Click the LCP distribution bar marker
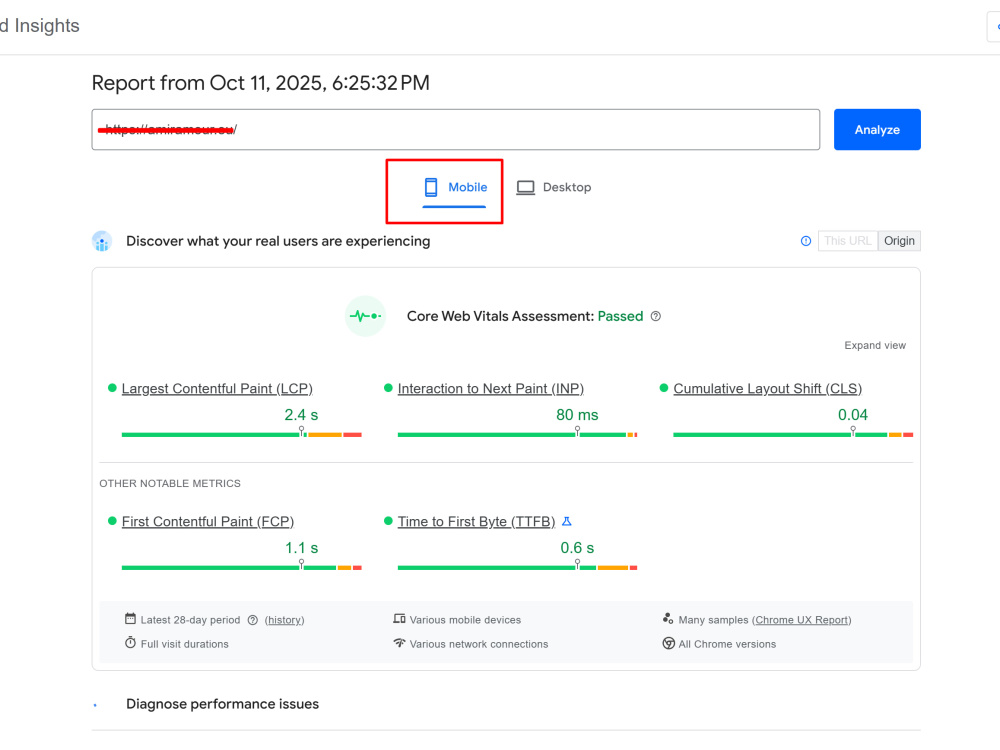 [x=302, y=432]
